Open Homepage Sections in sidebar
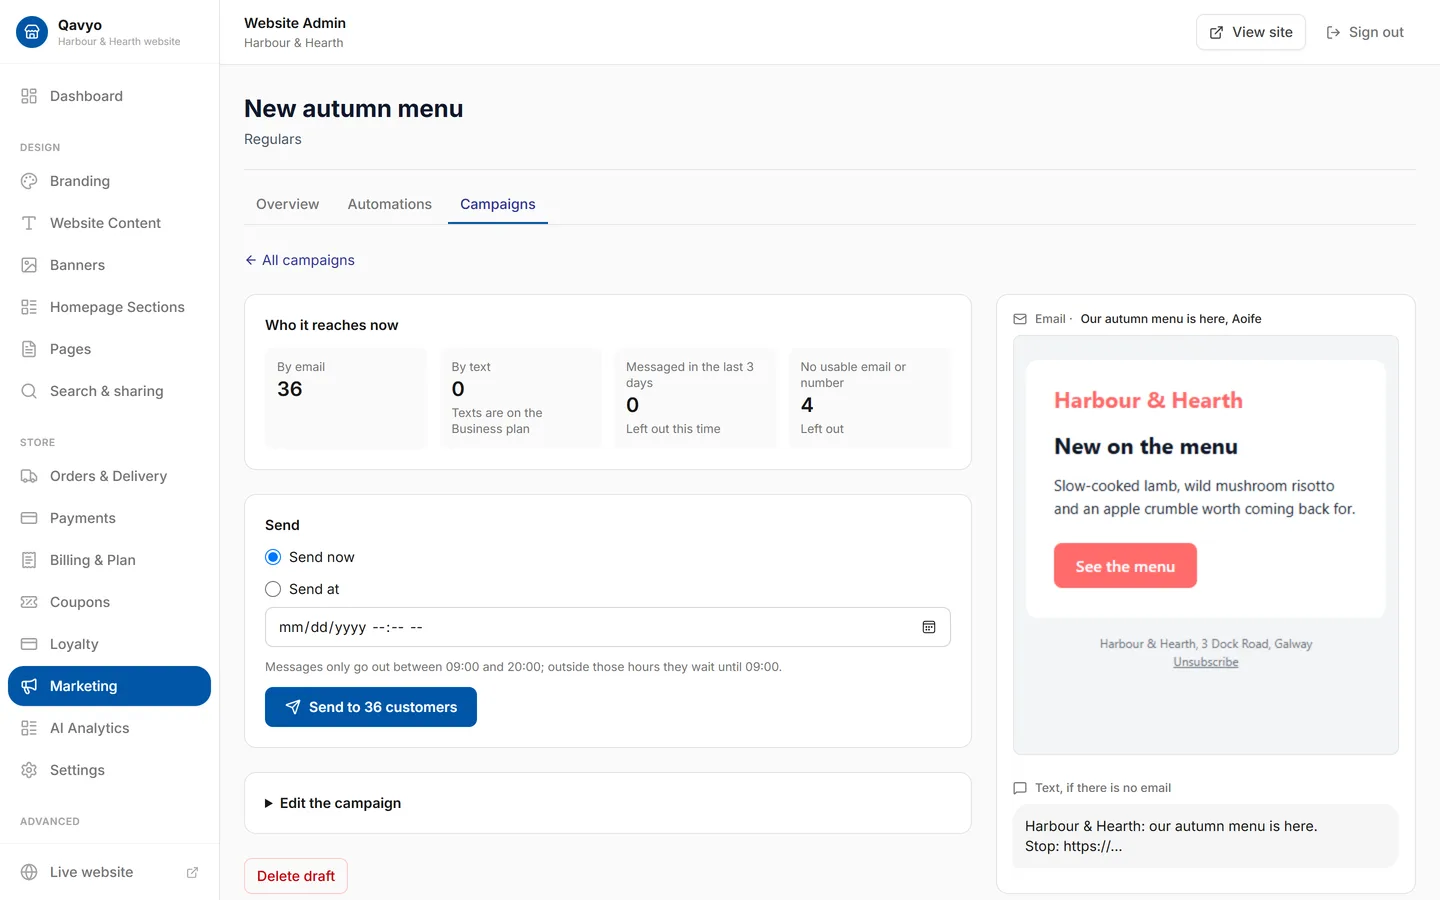Image resolution: width=1440 pixels, height=900 pixels. click(x=109, y=307)
